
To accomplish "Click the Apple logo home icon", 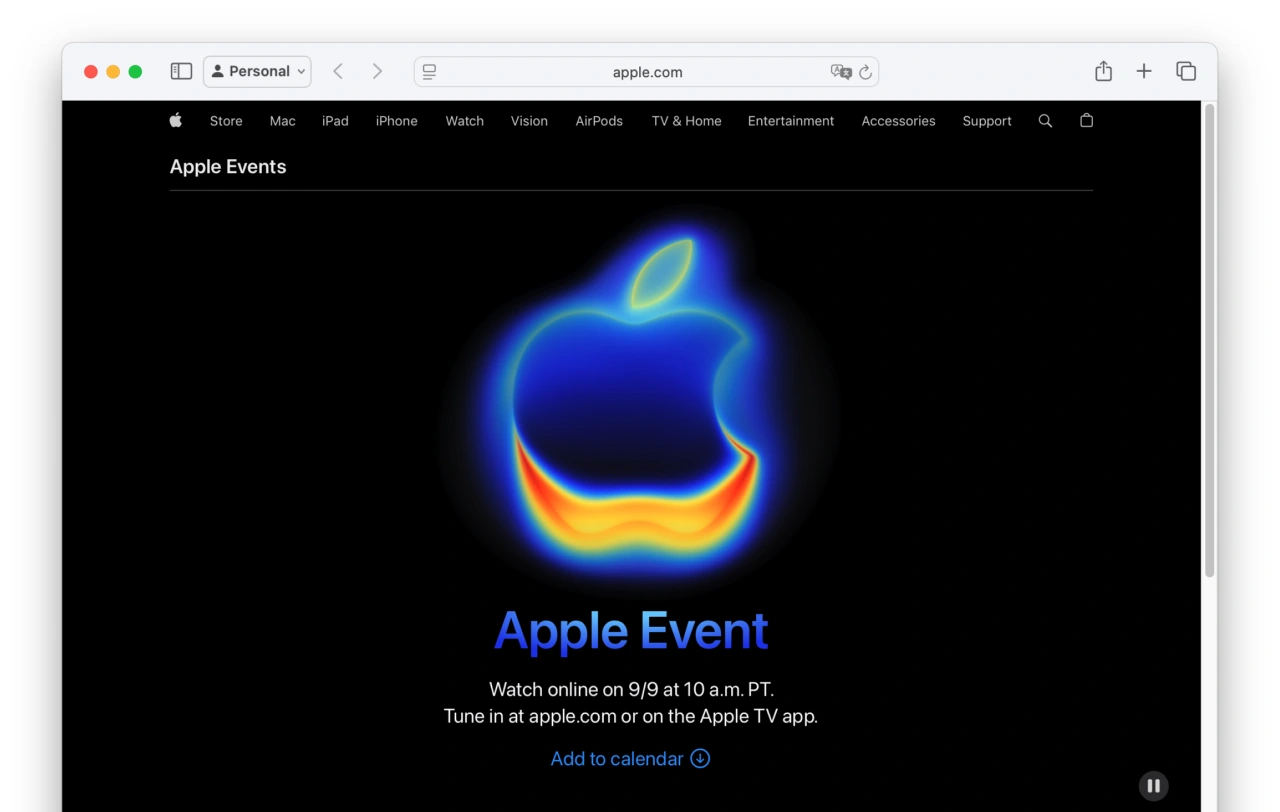I will click(176, 121).
